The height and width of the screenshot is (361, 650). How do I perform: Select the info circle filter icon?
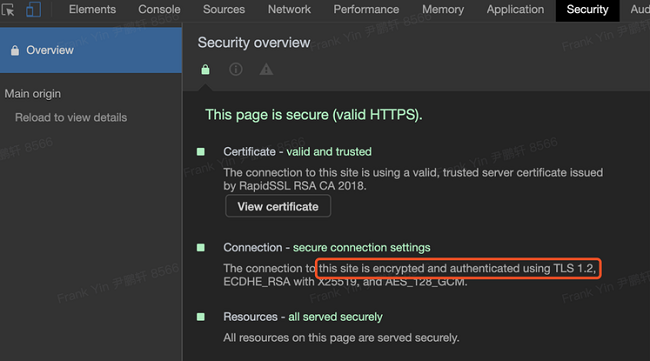(x=236, y=69)
